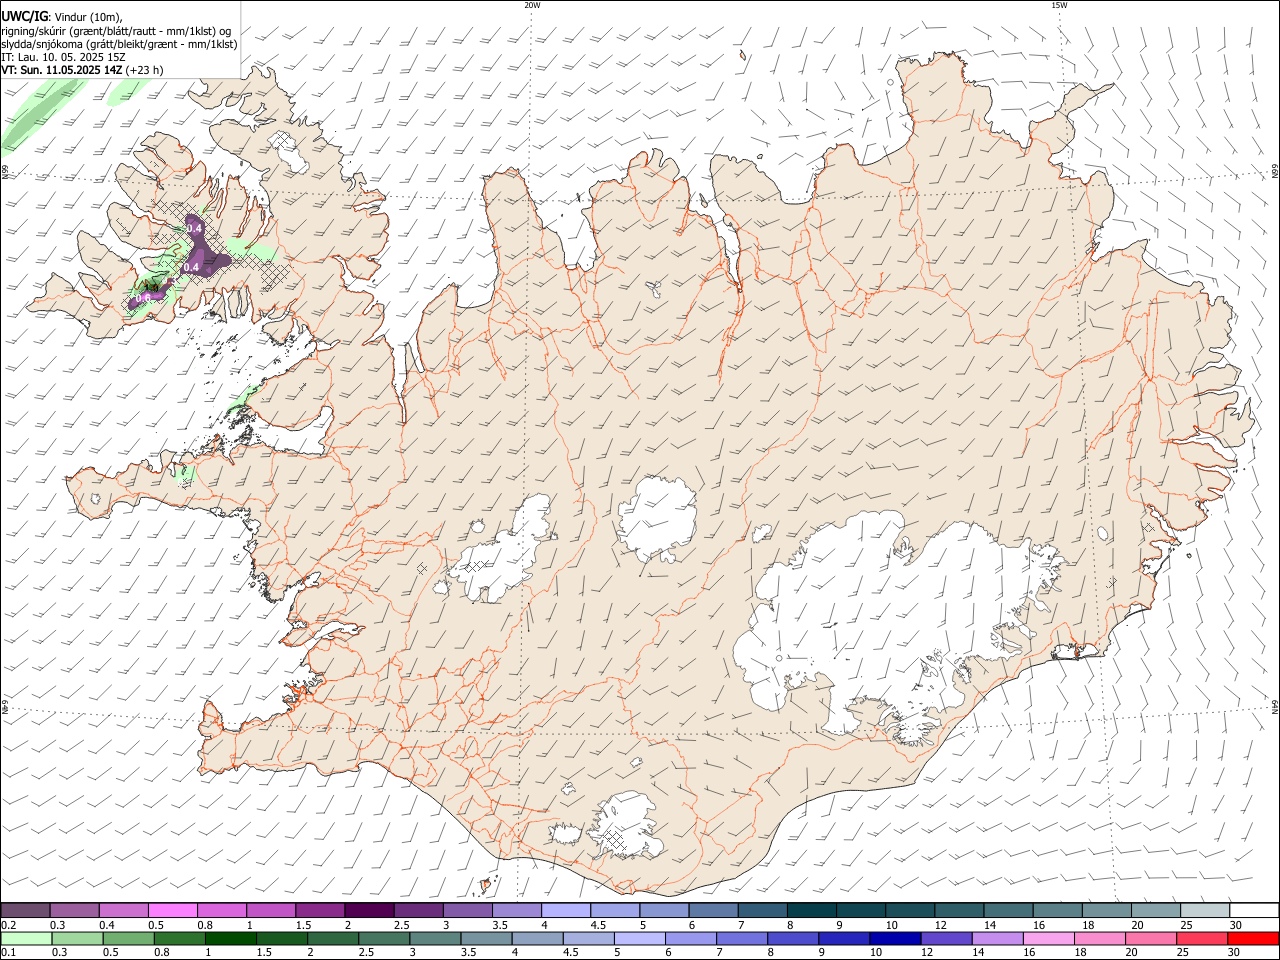Image resolution: width=1280 pixels, height=960 pixels.
Task: Click the '4.5' label under the upper legend row
Action: click(598, 925)
